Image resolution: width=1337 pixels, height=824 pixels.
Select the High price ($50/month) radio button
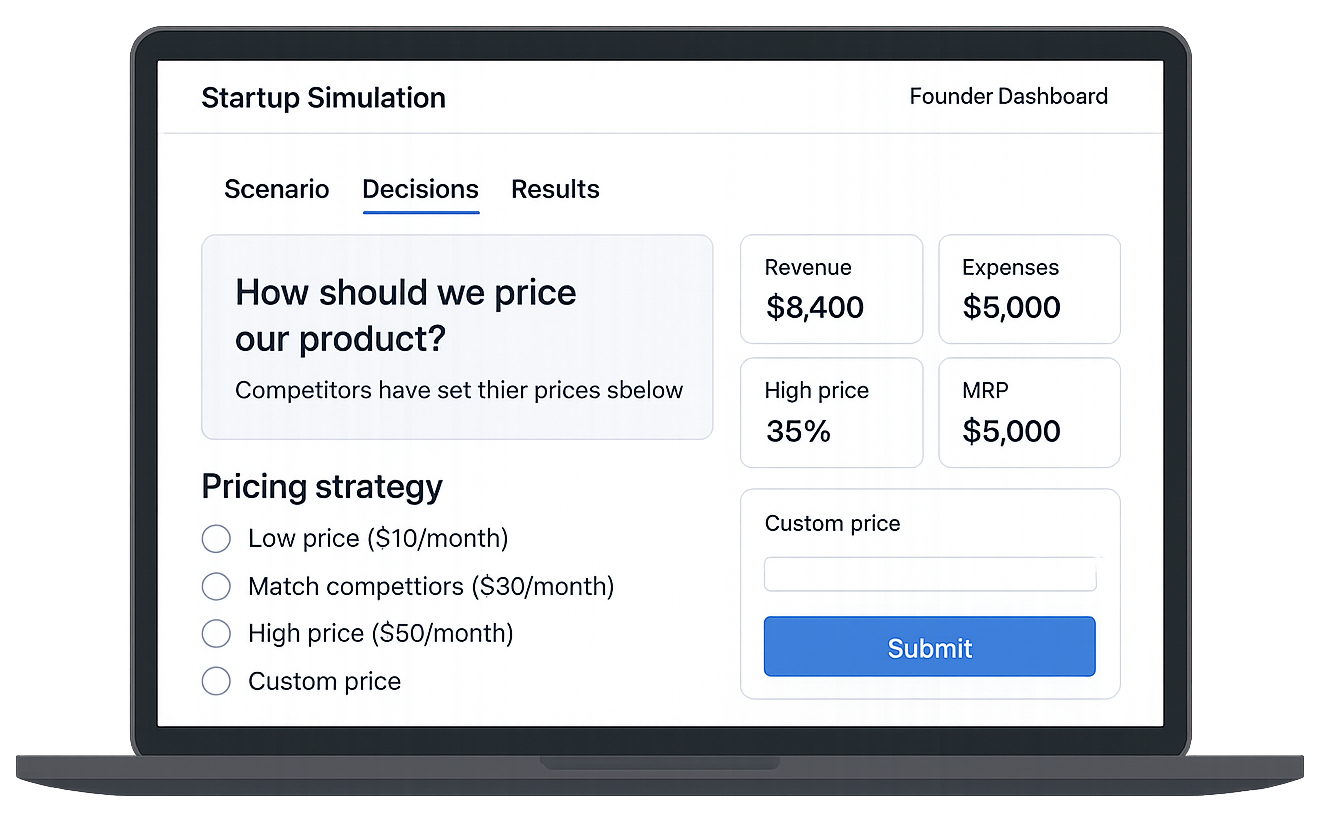216,633
